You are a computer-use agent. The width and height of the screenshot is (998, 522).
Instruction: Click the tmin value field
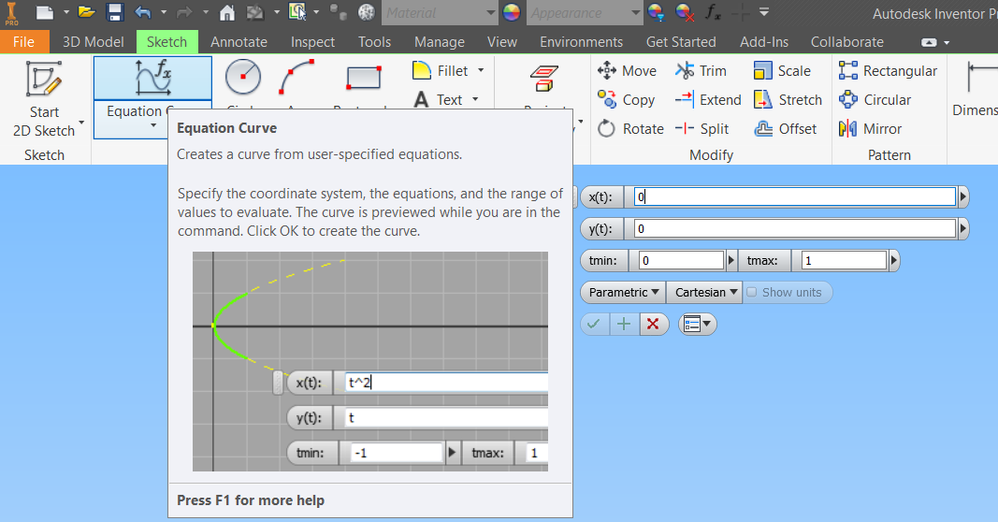(x=681, y=260)
